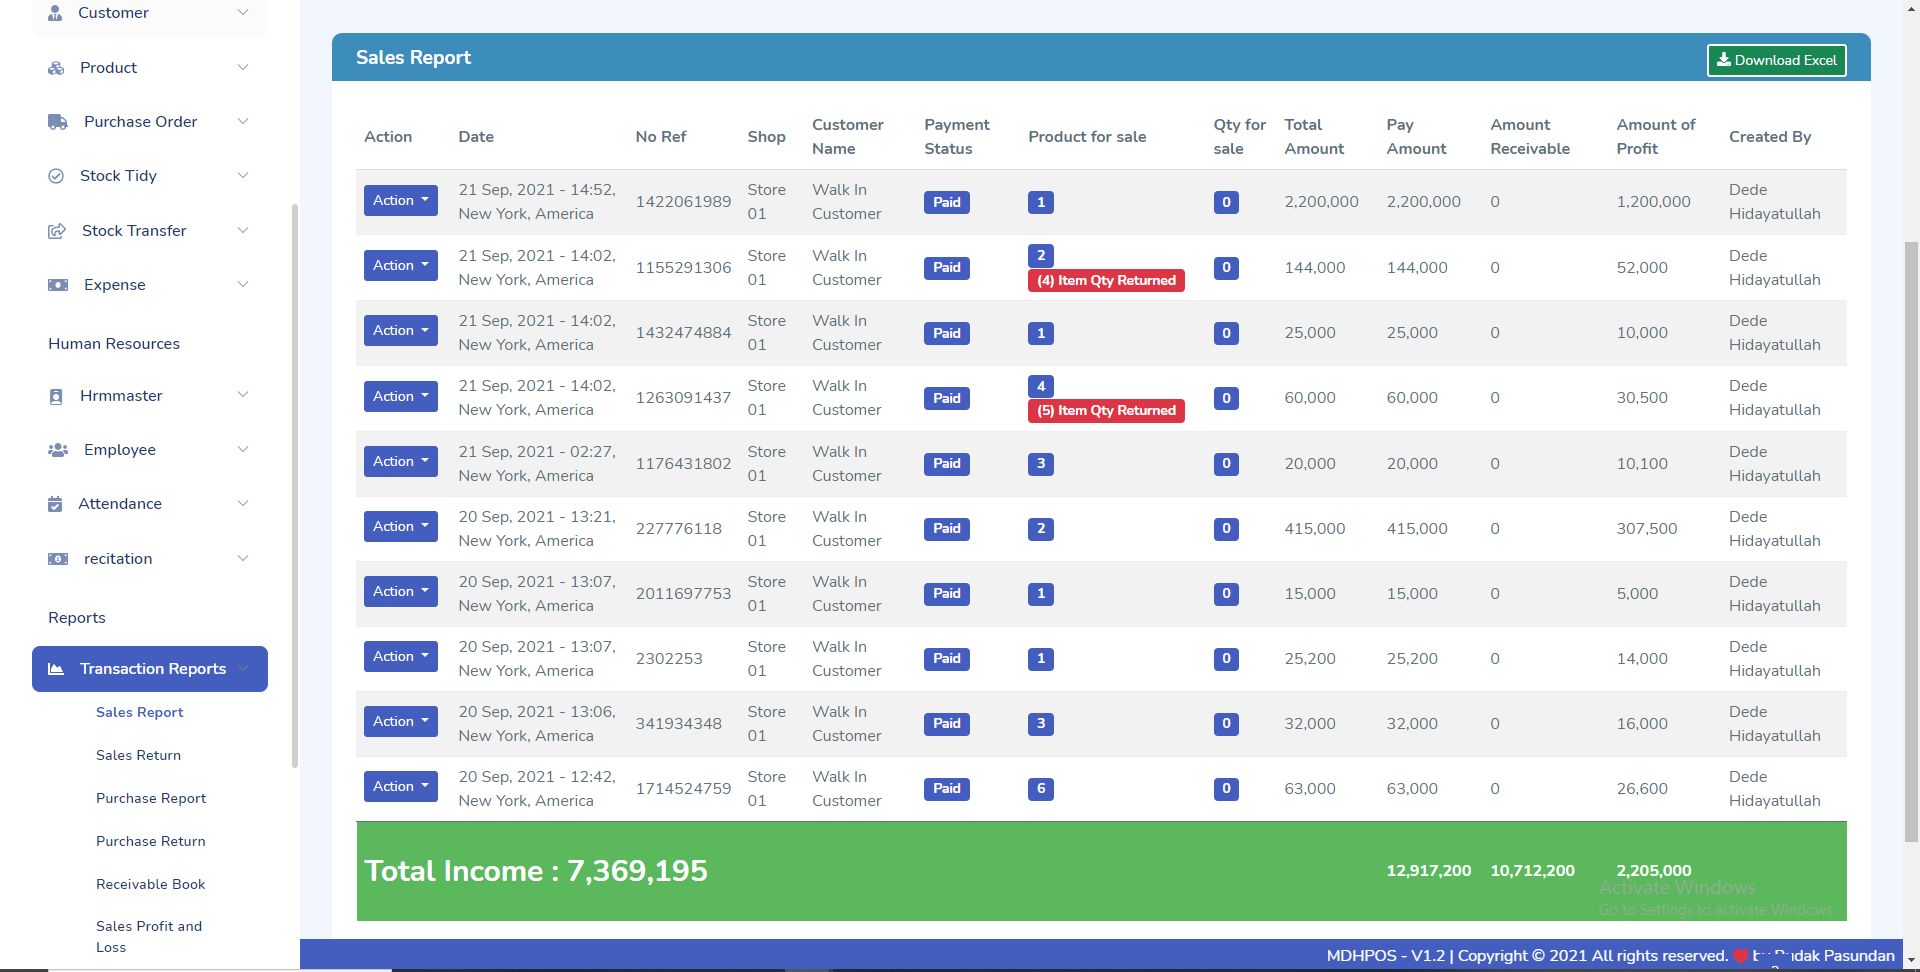
Task: Click the Purchase Order truck icon
Action: click(58, 122)
